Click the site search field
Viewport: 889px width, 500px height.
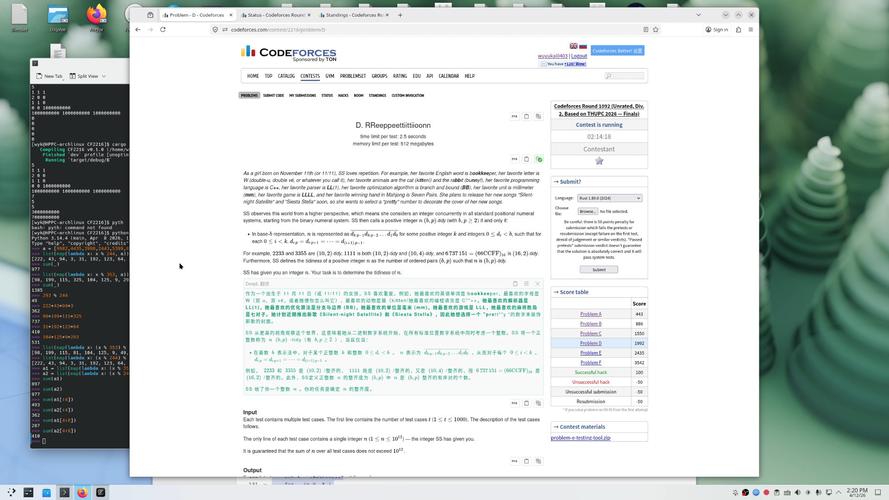tap(624, 76)
